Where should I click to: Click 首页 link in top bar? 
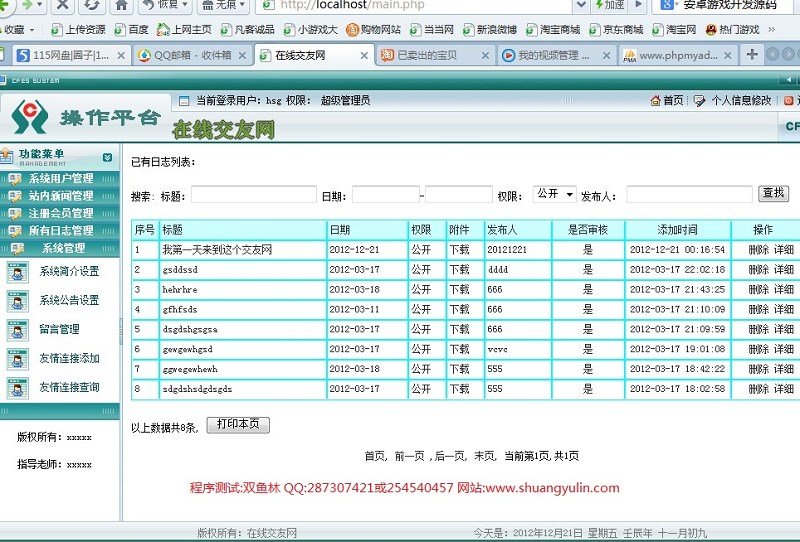tap(672, 101)
